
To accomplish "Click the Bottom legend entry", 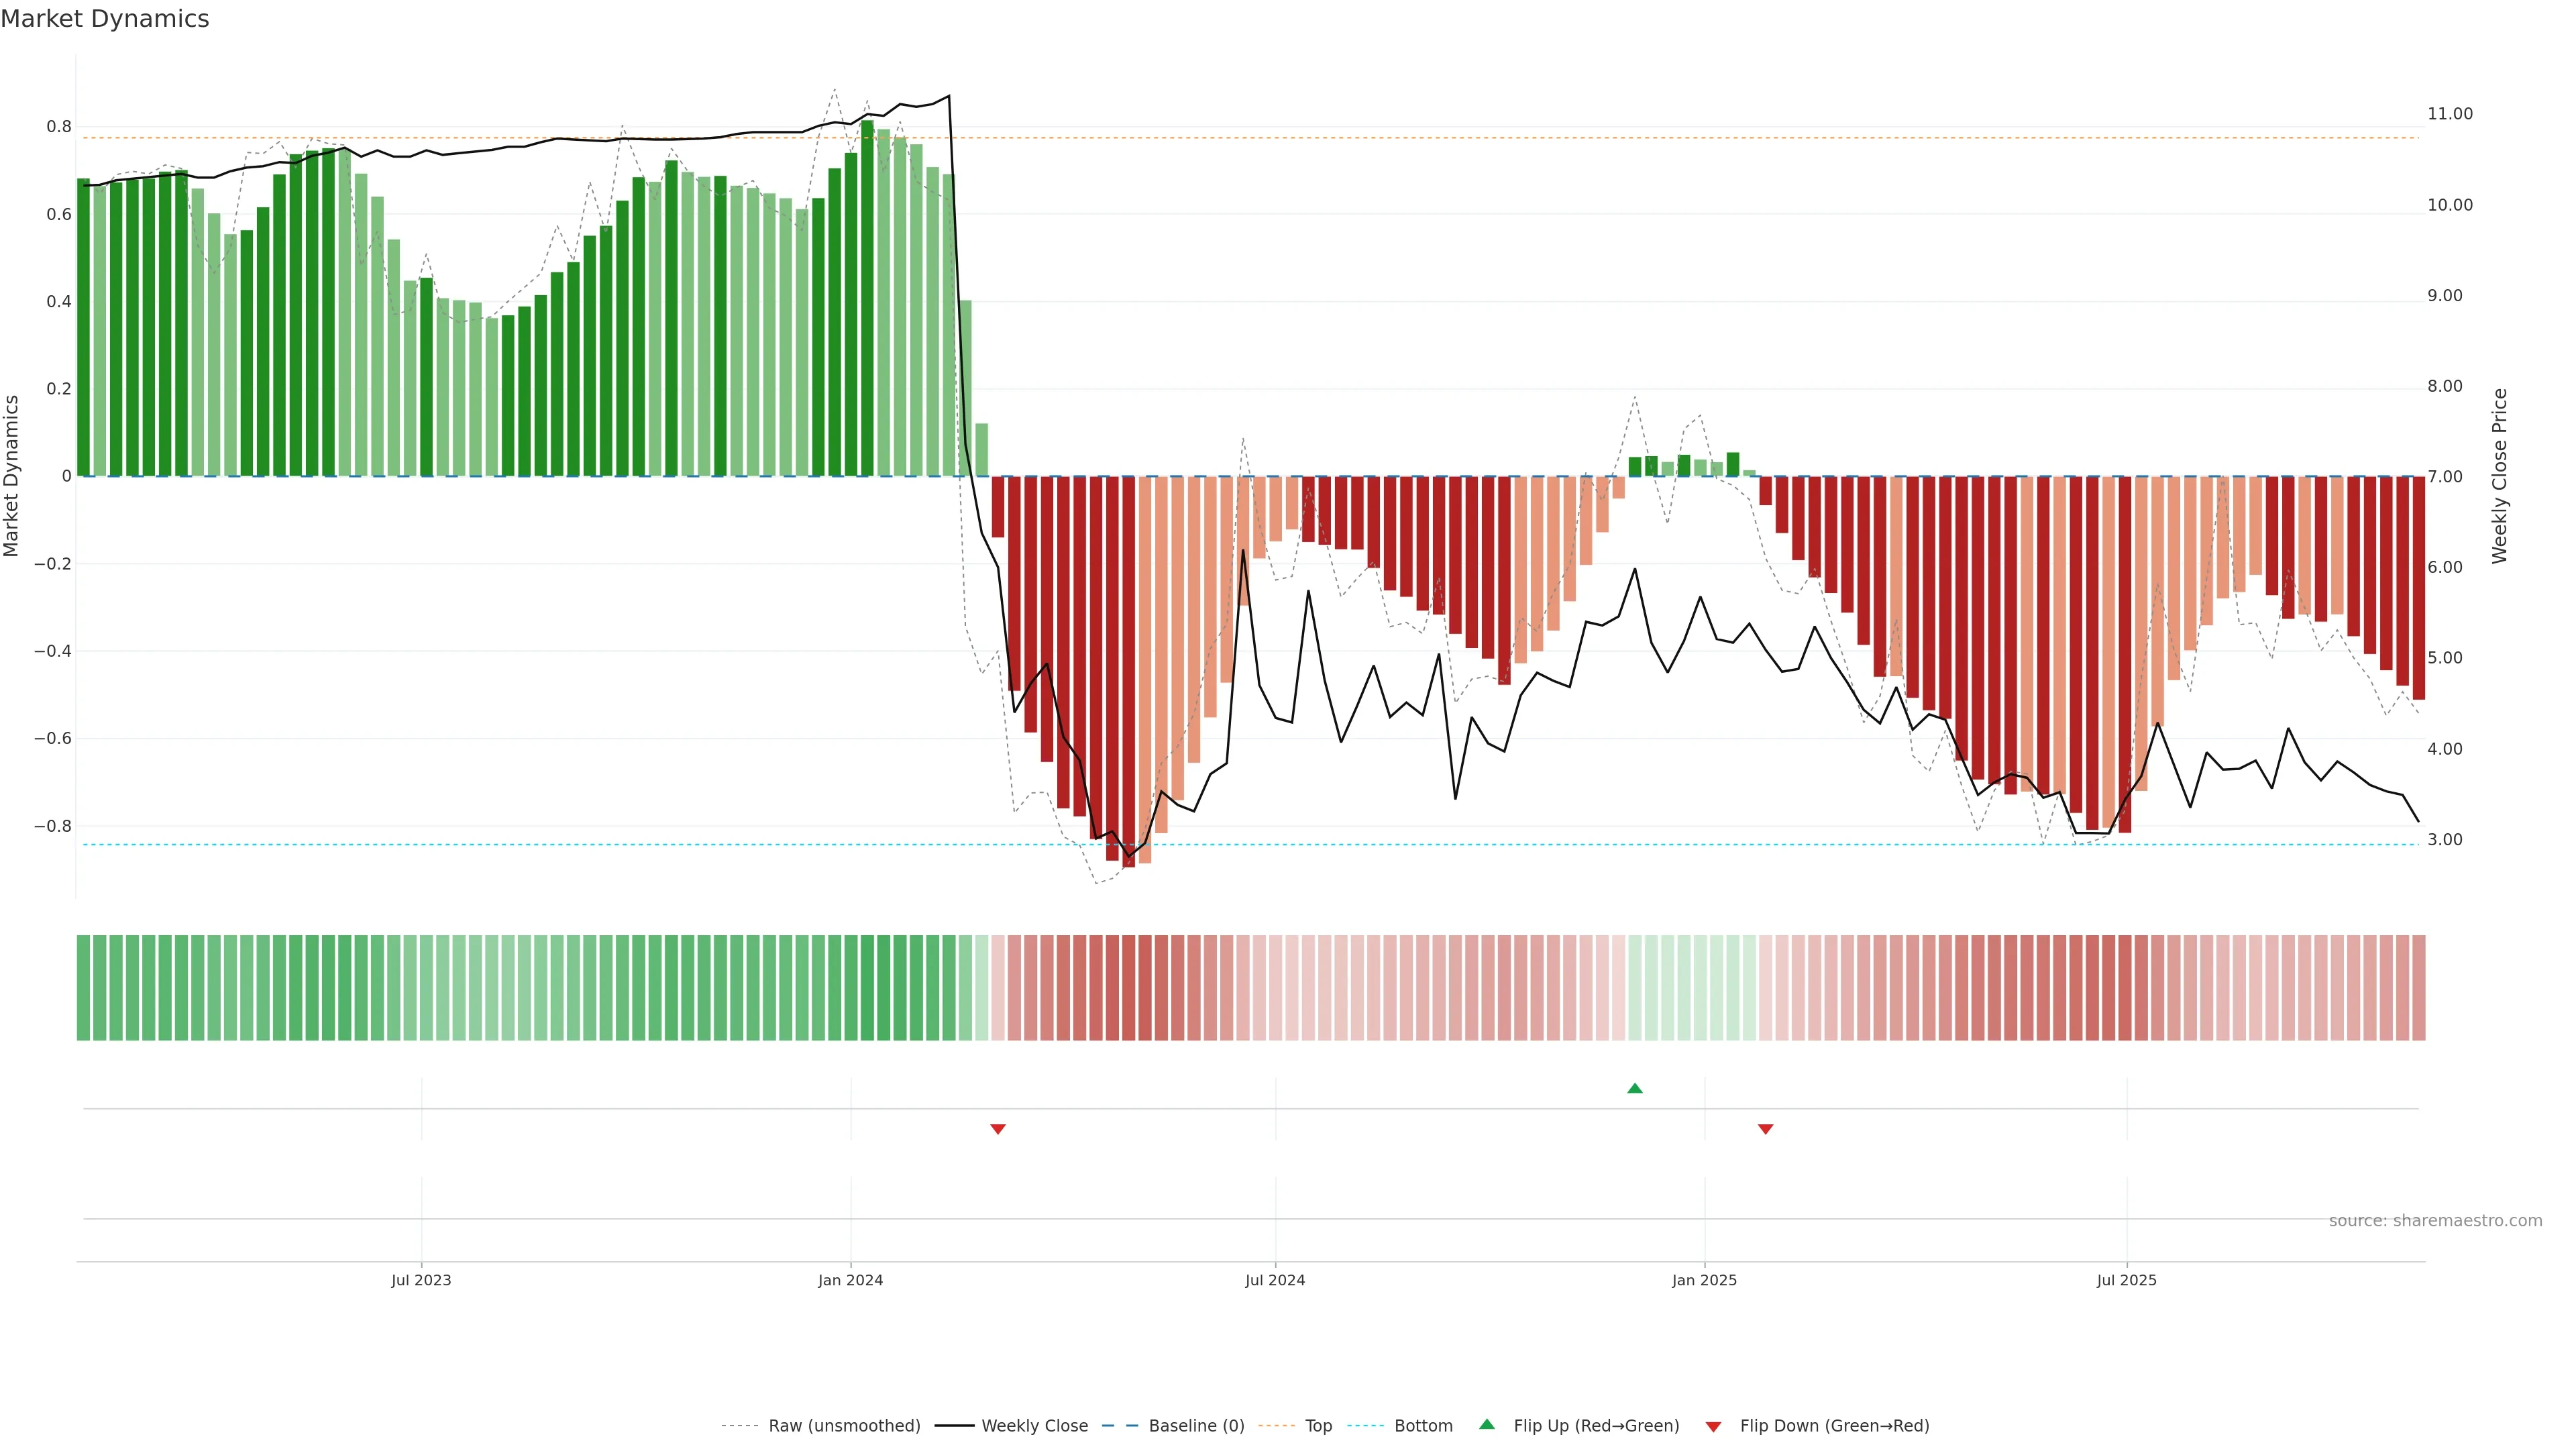I will (x=1423, y=1426).
